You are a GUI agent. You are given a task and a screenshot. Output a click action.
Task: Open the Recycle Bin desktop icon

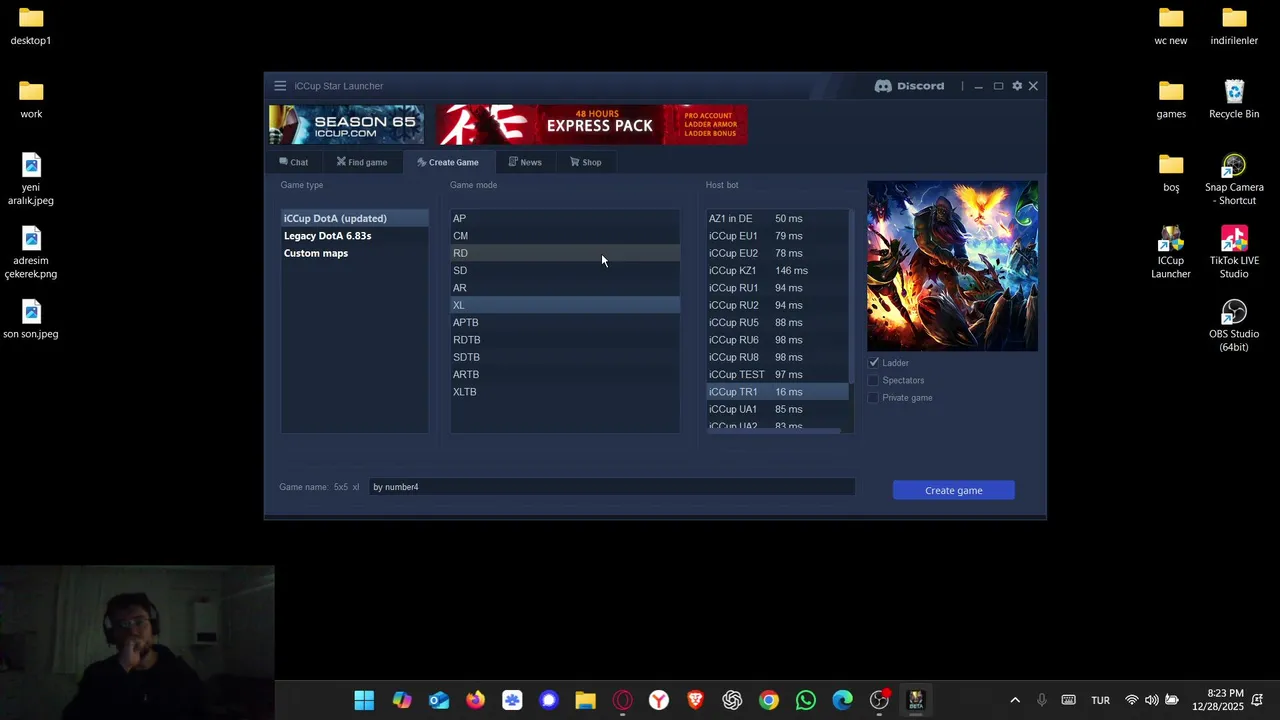coord(1234,100)
